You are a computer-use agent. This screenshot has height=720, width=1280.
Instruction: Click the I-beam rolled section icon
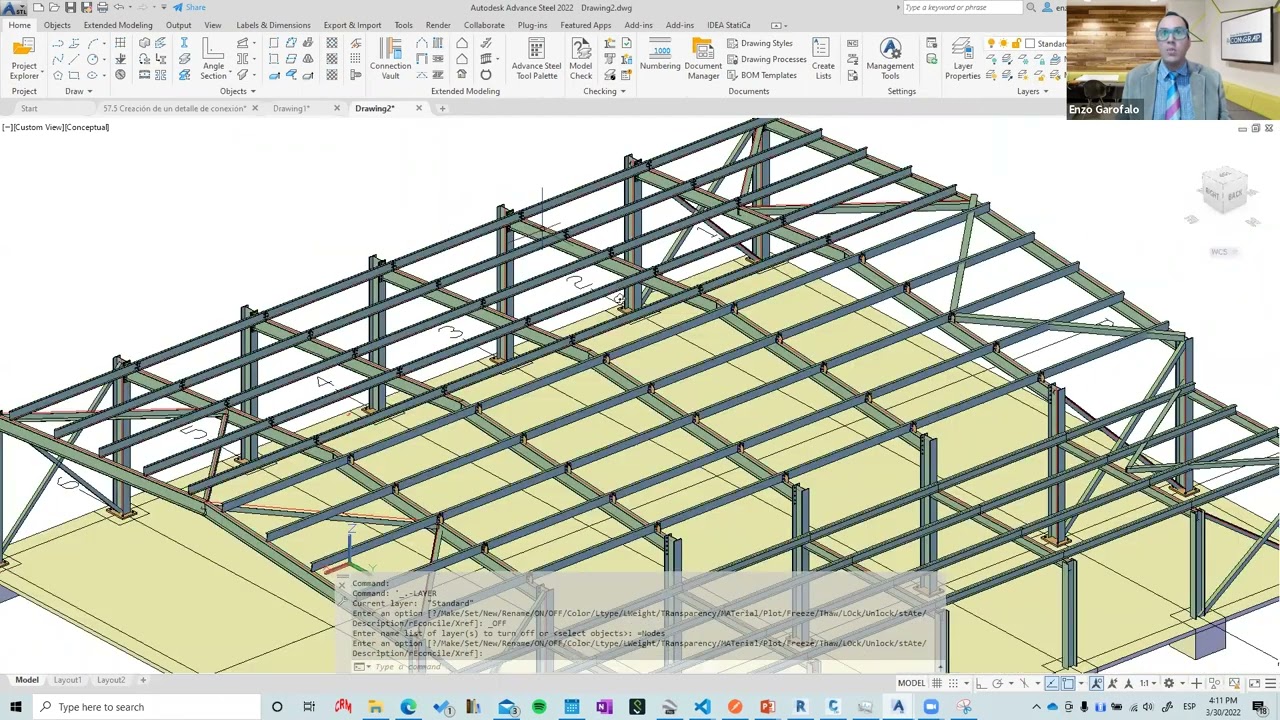point(184,43)
